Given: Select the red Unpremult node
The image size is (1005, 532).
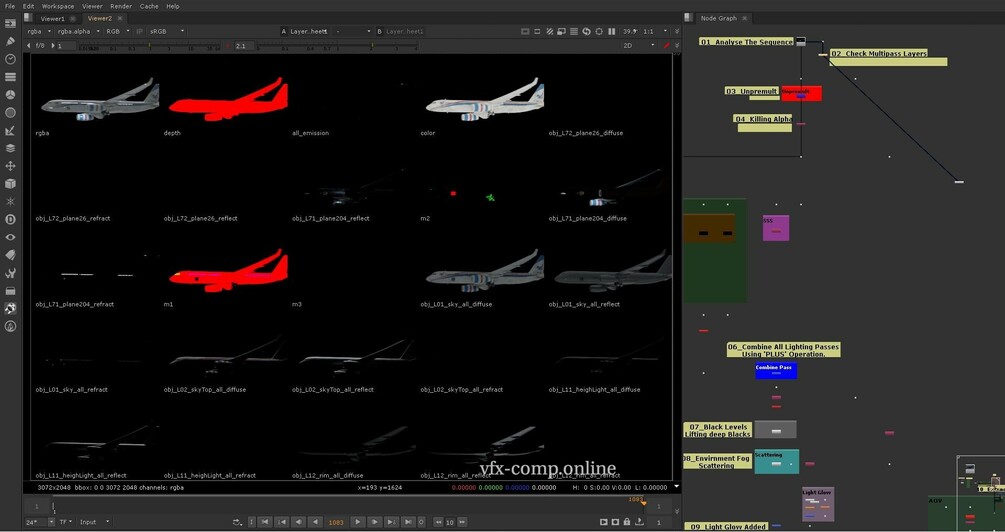Looking at the screenshot, I should point(801,94).
